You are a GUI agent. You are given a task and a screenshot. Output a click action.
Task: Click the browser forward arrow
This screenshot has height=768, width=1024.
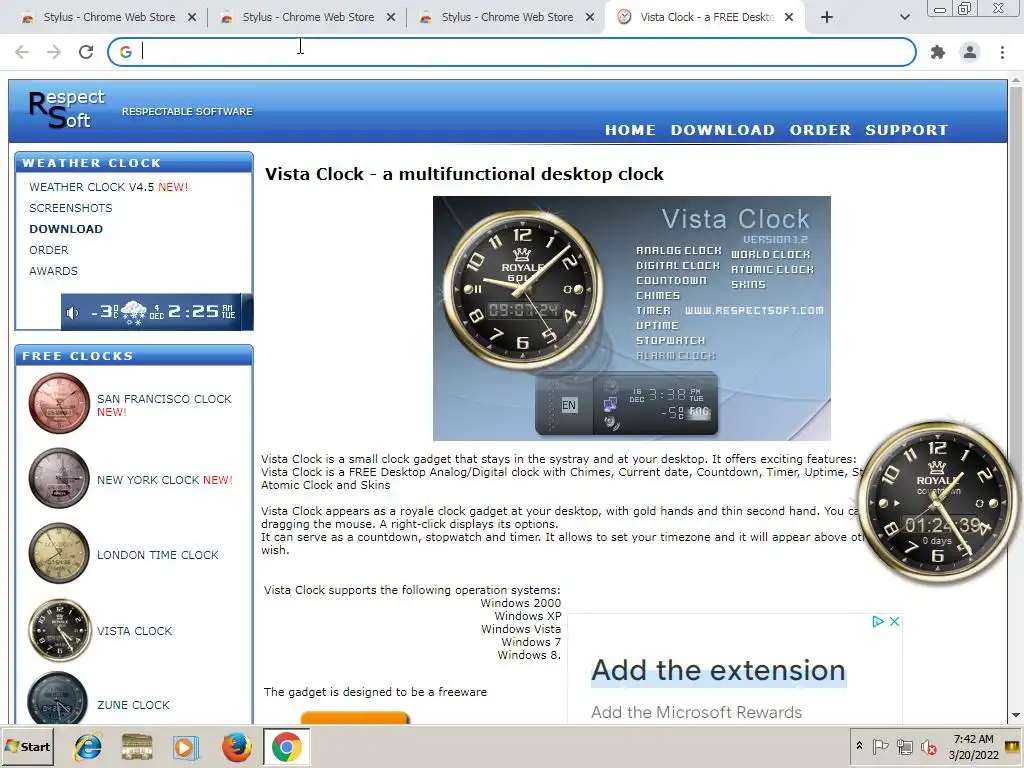click(54, 52)
